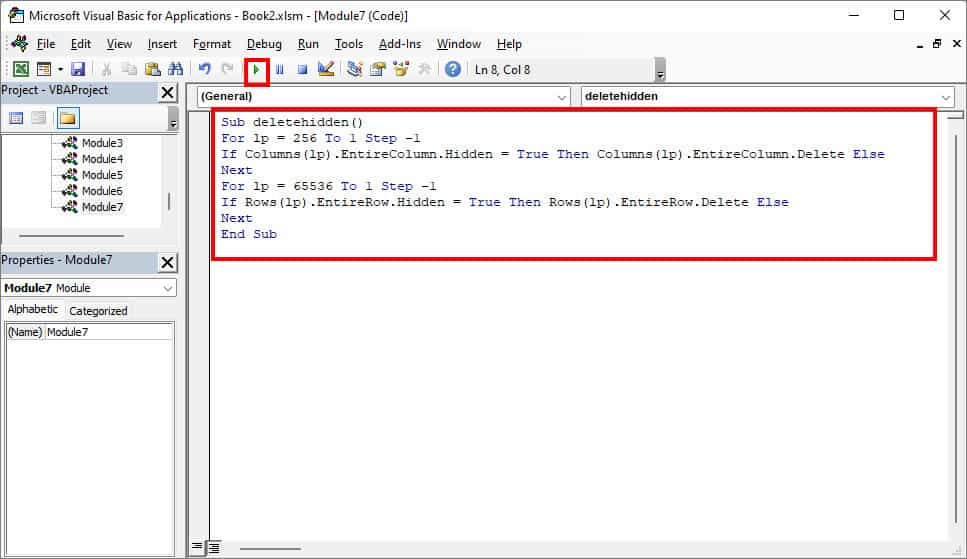Open the Run menu
967x559 pixels.
(x=308, y=44)
